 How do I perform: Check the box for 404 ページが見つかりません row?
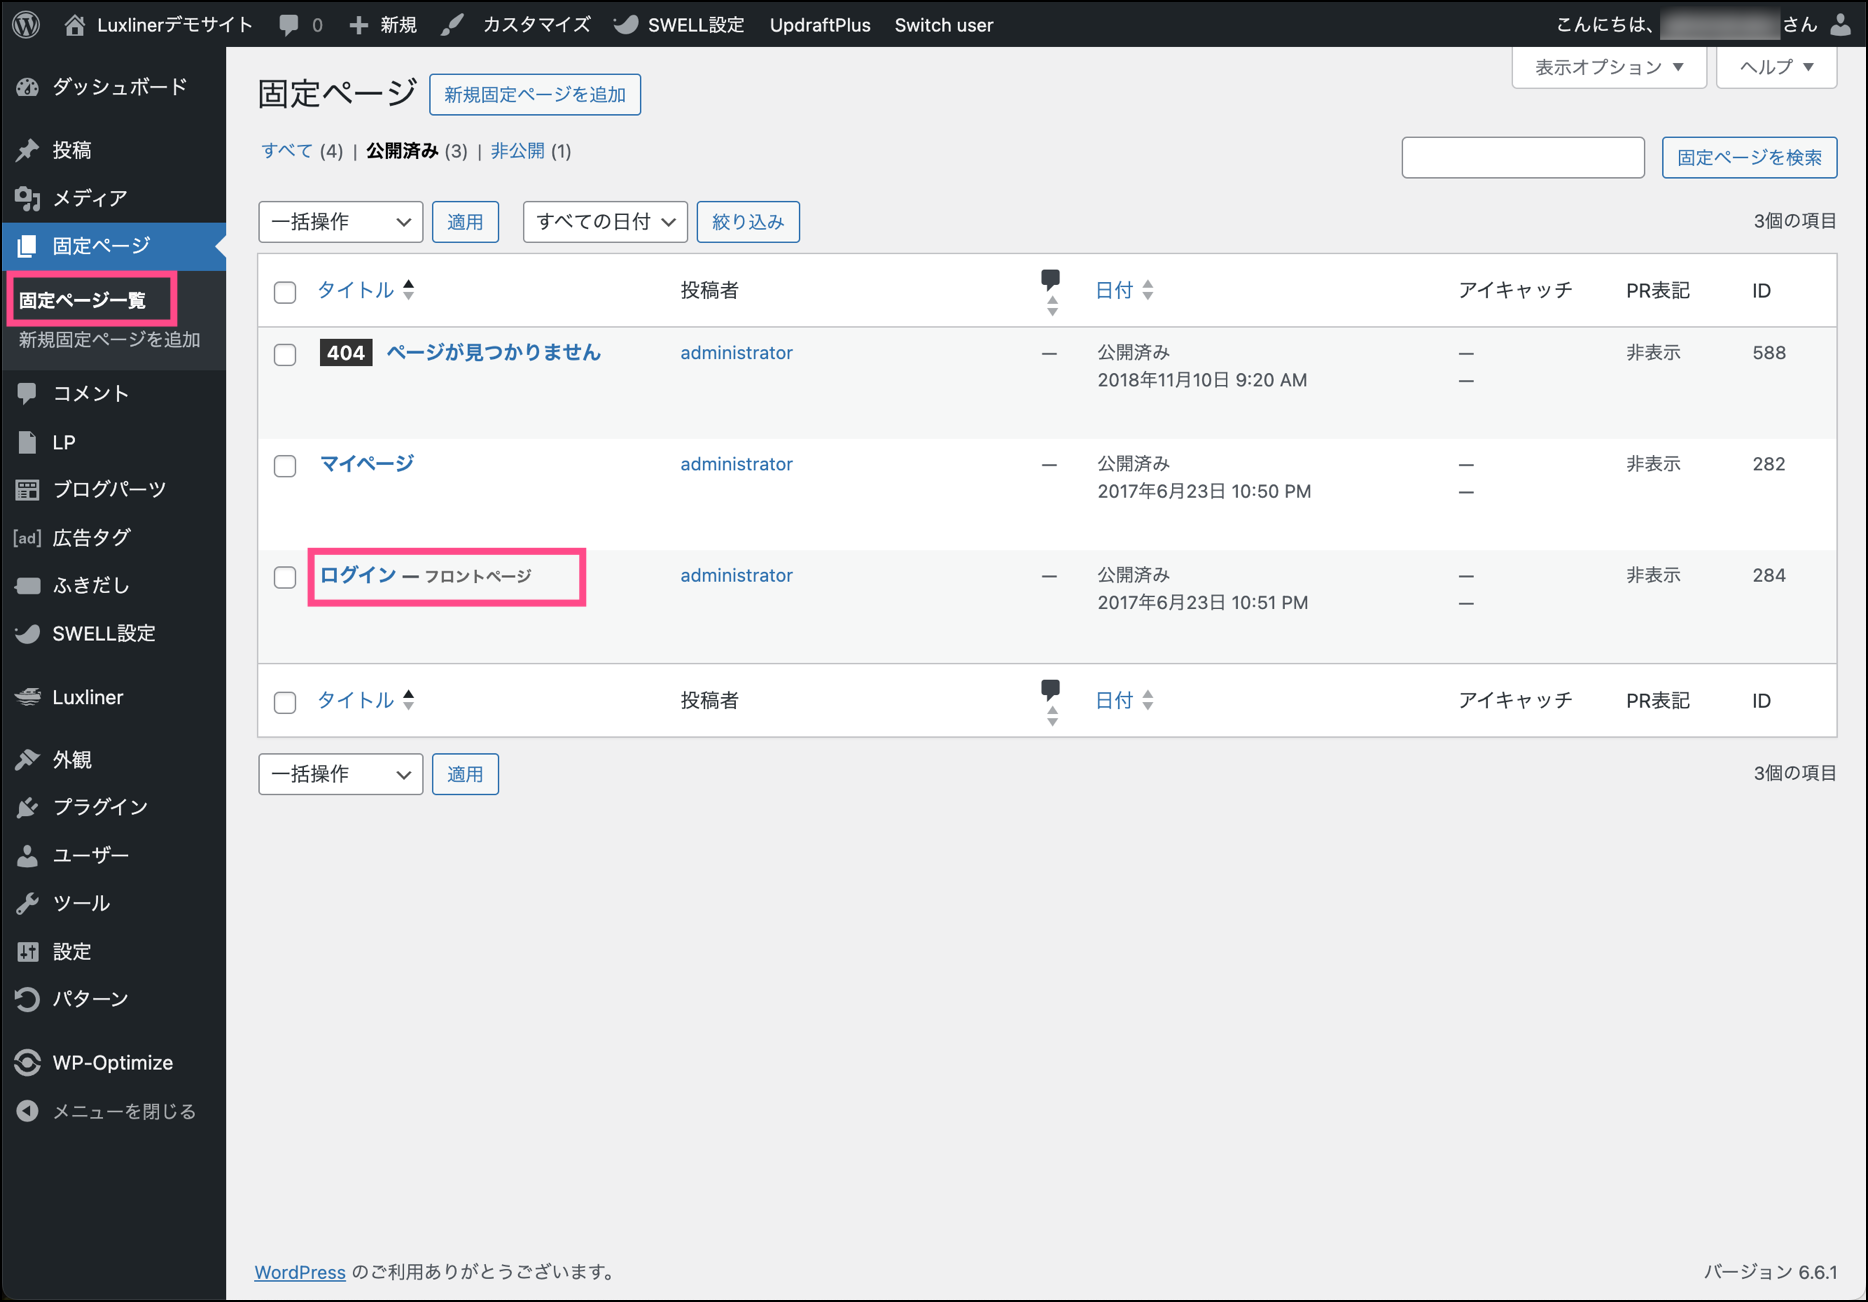tap(285, 355)
